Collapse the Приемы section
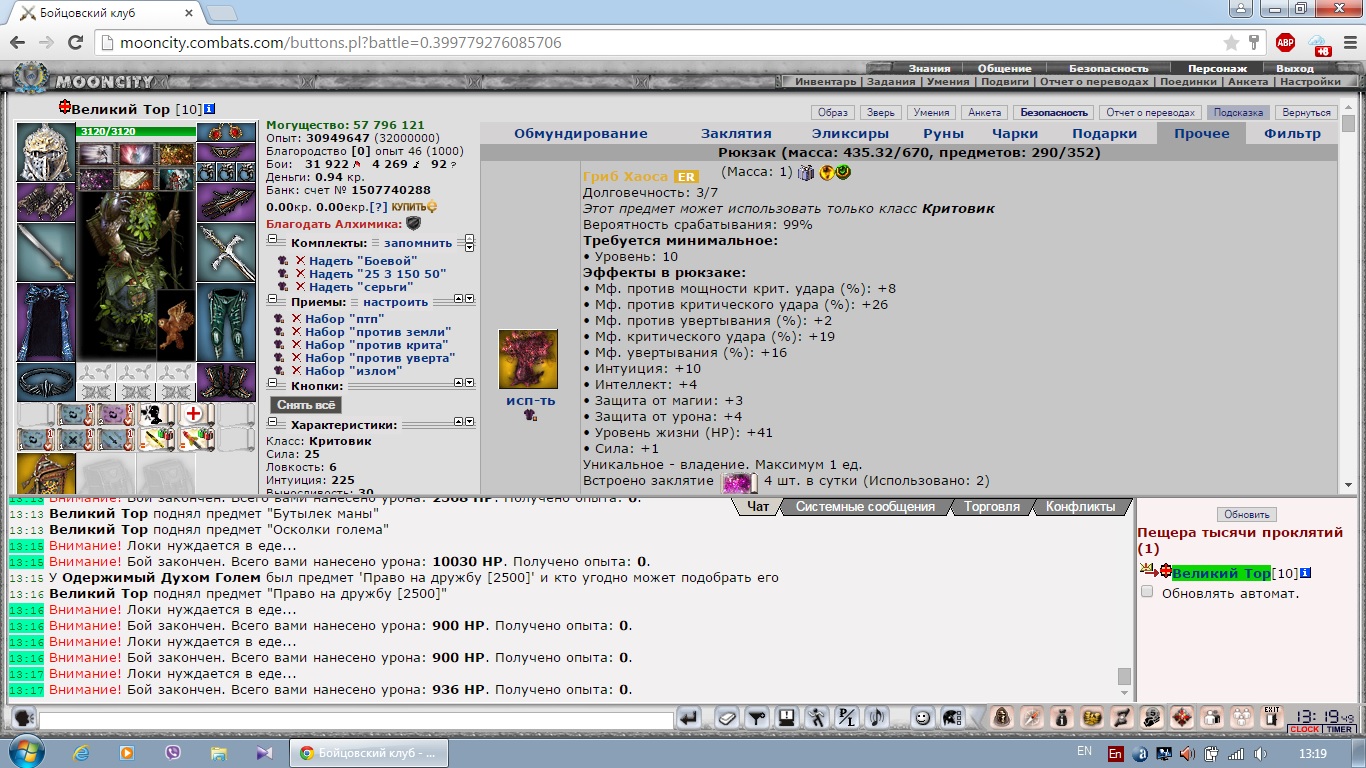Viewport: 1366px width, 768px height. point(271,301)
